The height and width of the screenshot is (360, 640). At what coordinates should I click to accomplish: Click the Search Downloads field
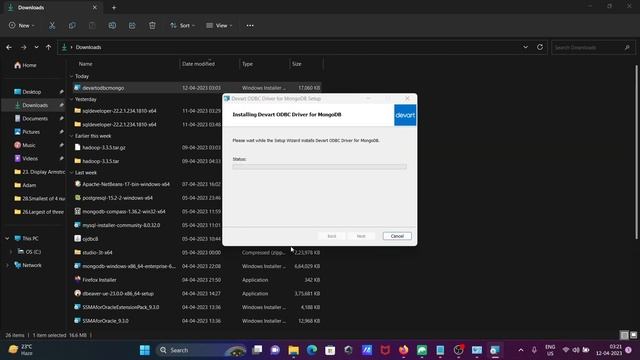click(593, 47)
